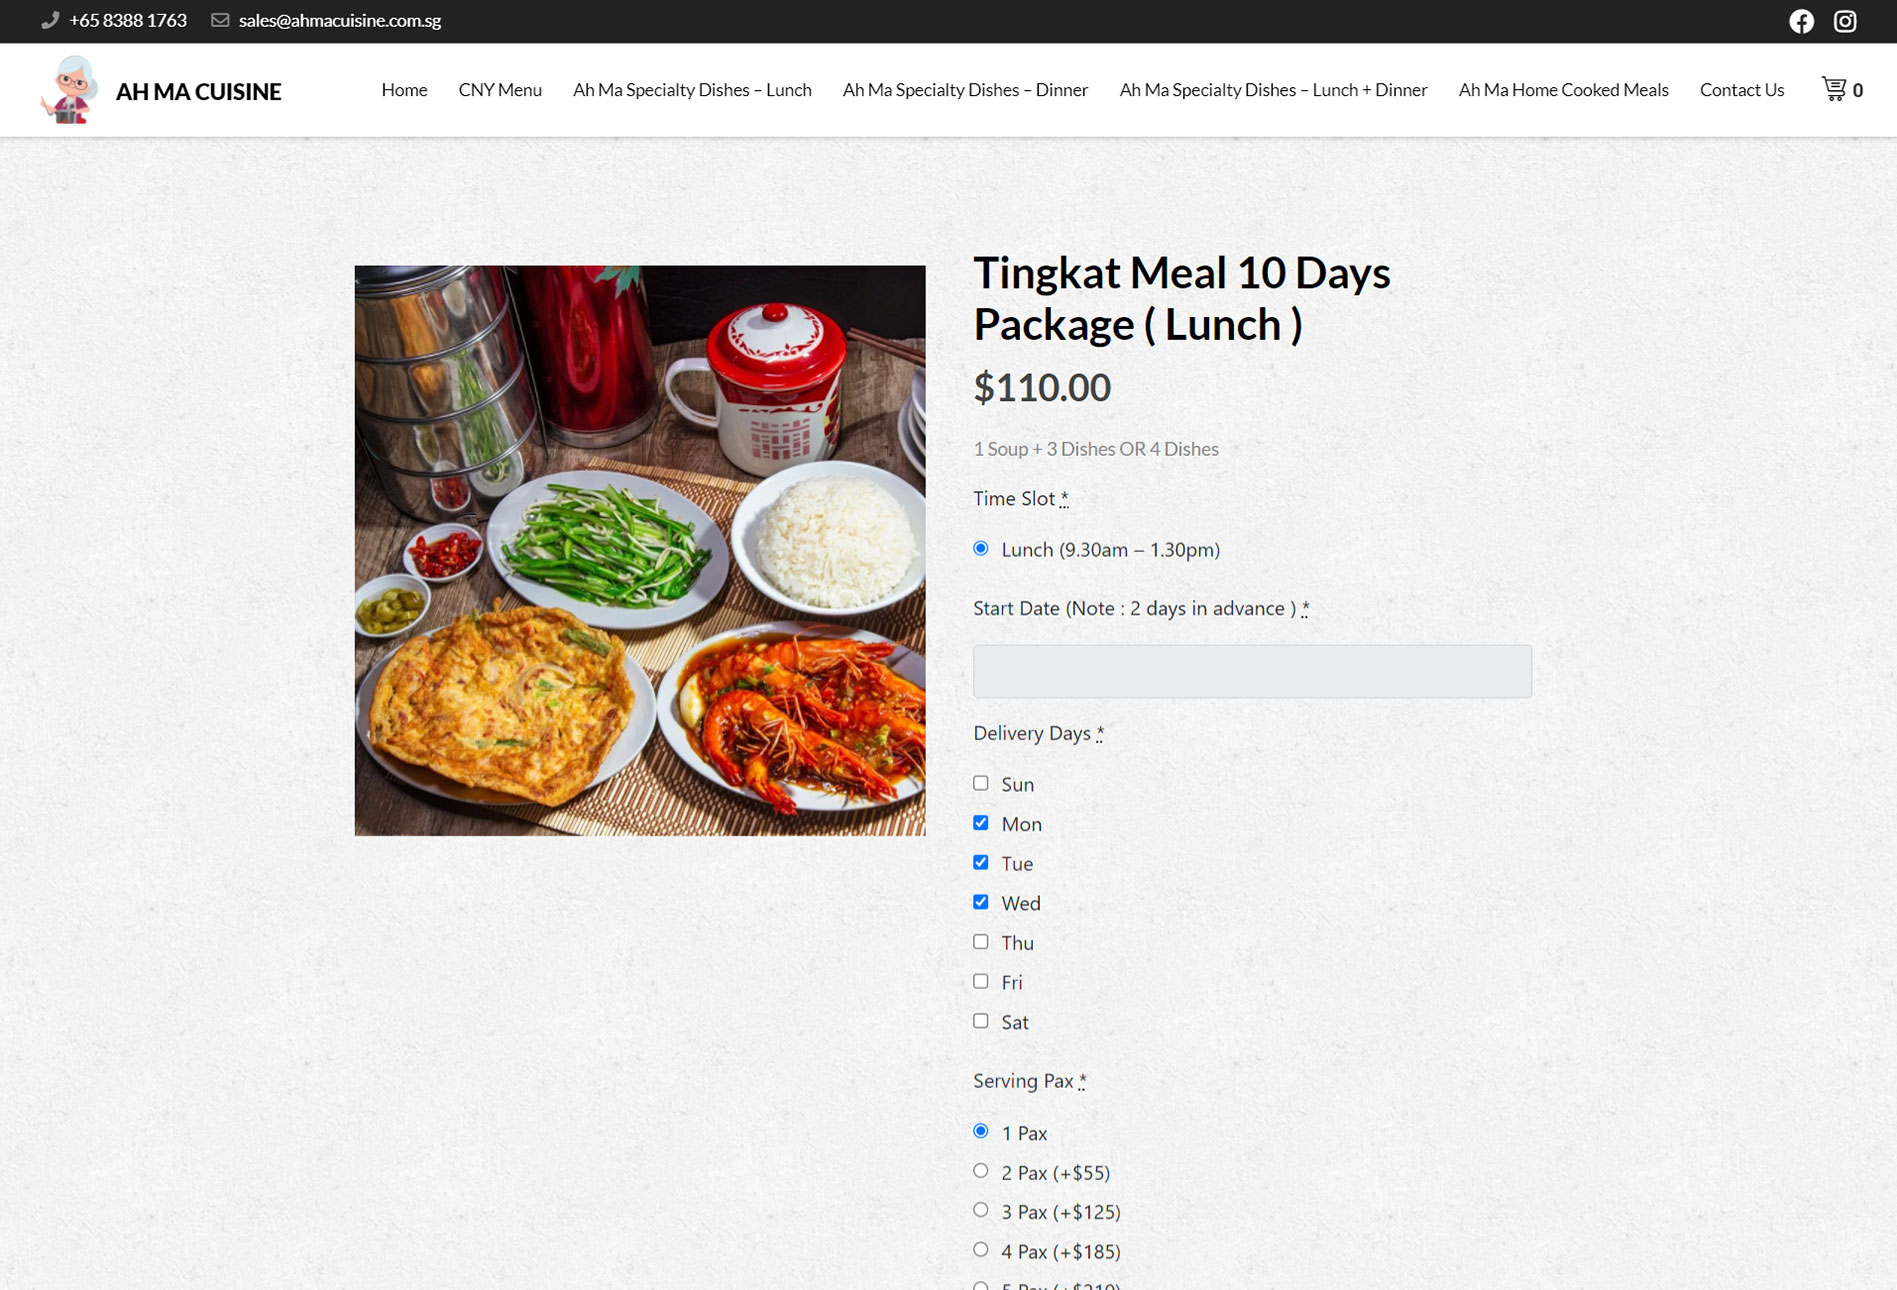The width and height of the screenshot is (1897, 1290).
Task: Open the CNY Menu page
Action: tap(500, 90)
